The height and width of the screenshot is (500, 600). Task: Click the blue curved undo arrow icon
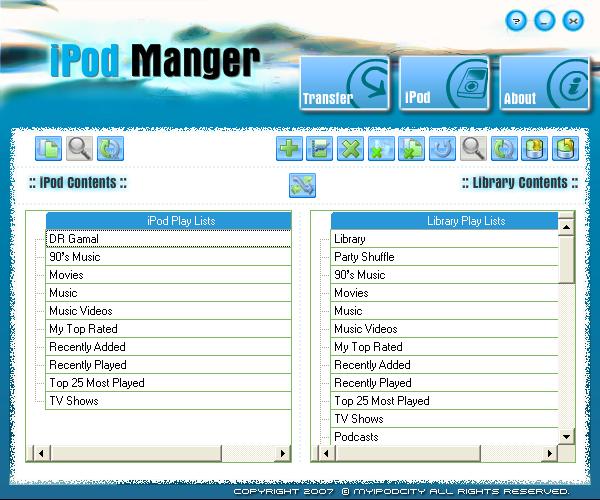point(442,148)
